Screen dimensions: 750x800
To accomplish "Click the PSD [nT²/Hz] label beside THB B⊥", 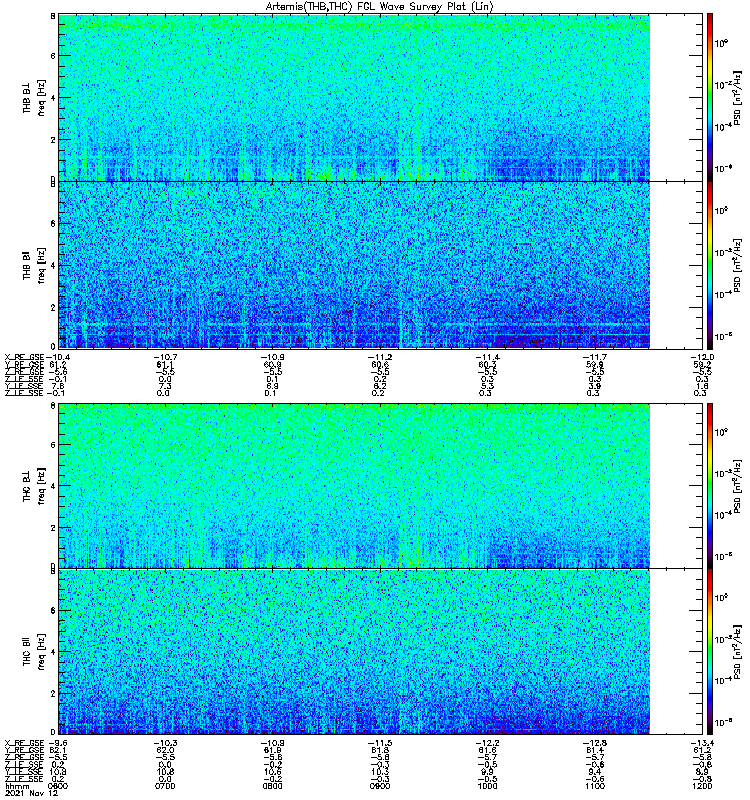I will click(x=738, y=97).
